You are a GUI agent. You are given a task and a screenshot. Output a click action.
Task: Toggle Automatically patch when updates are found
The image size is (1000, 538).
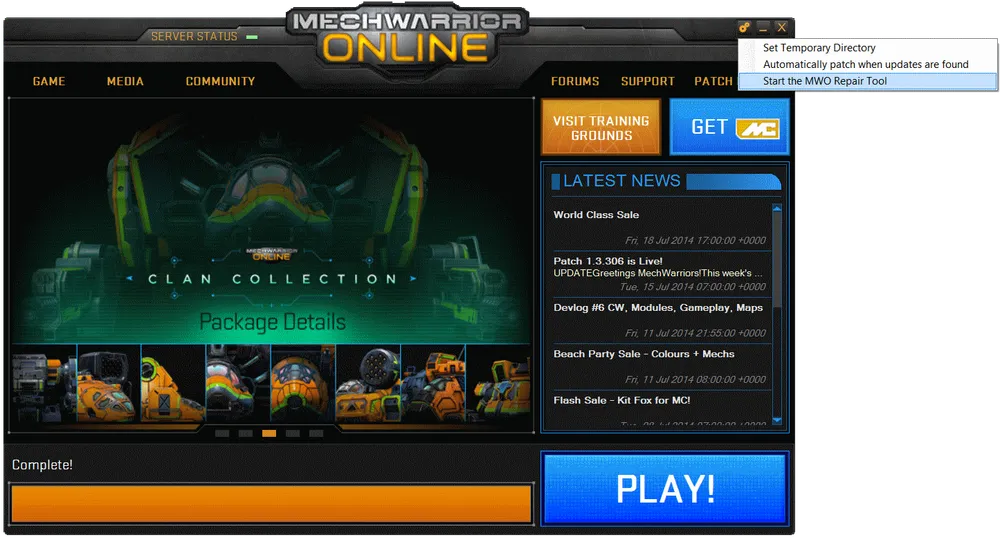pos(868,64)
